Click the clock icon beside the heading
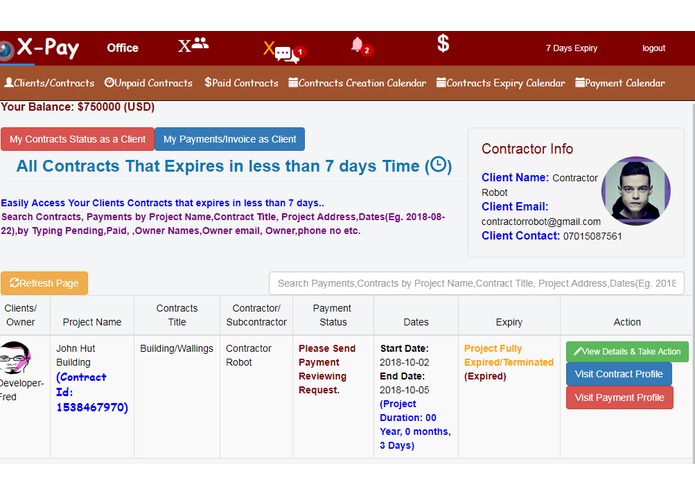Screen dimensions: 695x494 438,165
